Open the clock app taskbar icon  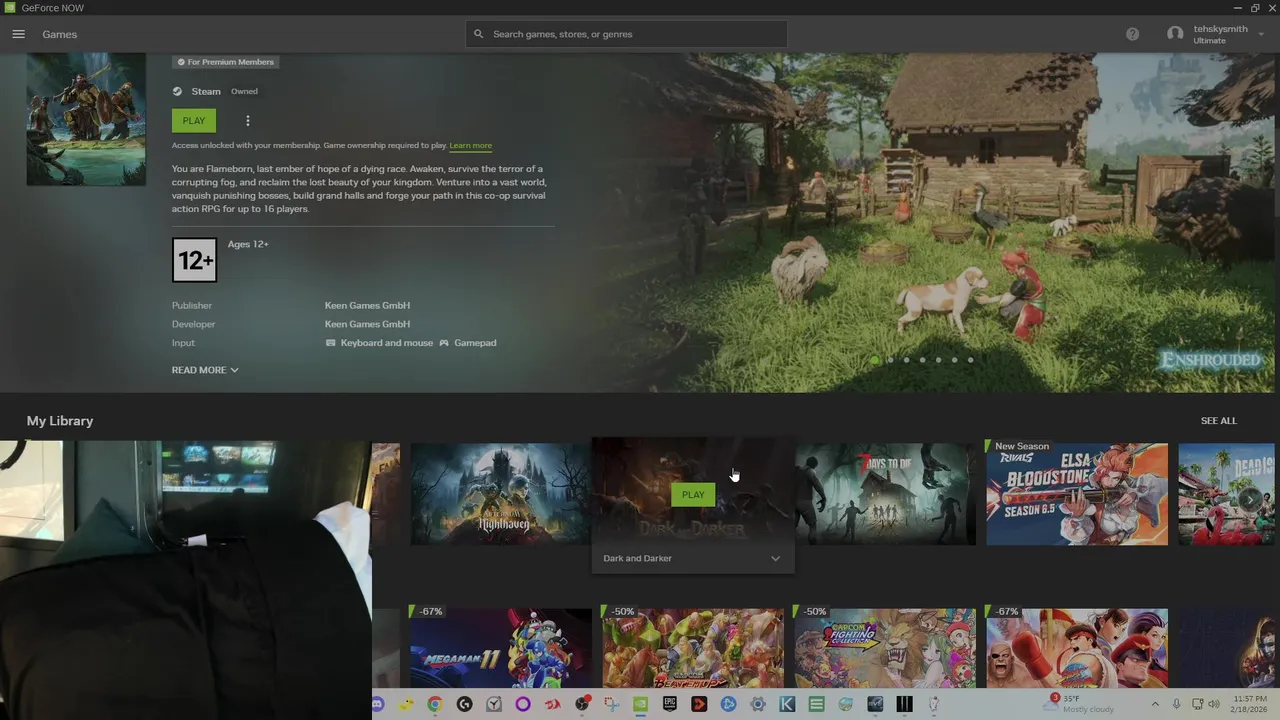click(494, 704)
